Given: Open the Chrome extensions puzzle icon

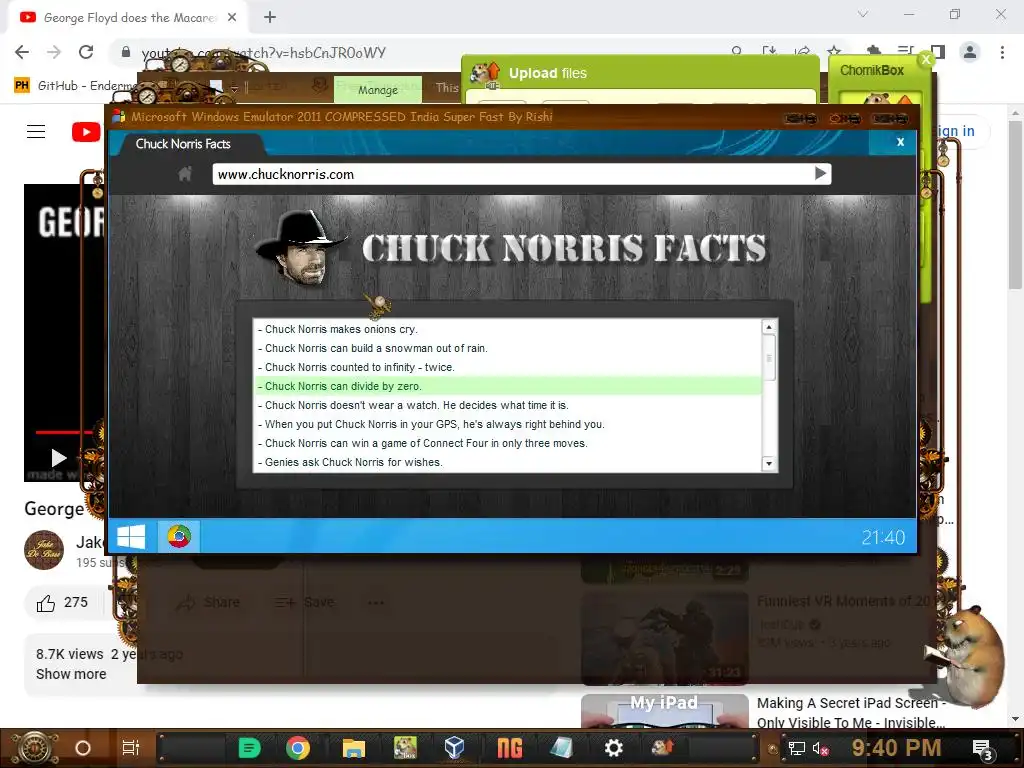Looking at the screenshot, I should coord(872,50).
